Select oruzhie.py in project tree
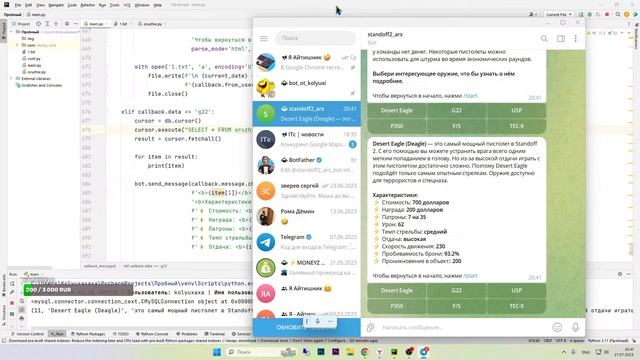 (x=36, y=72)
